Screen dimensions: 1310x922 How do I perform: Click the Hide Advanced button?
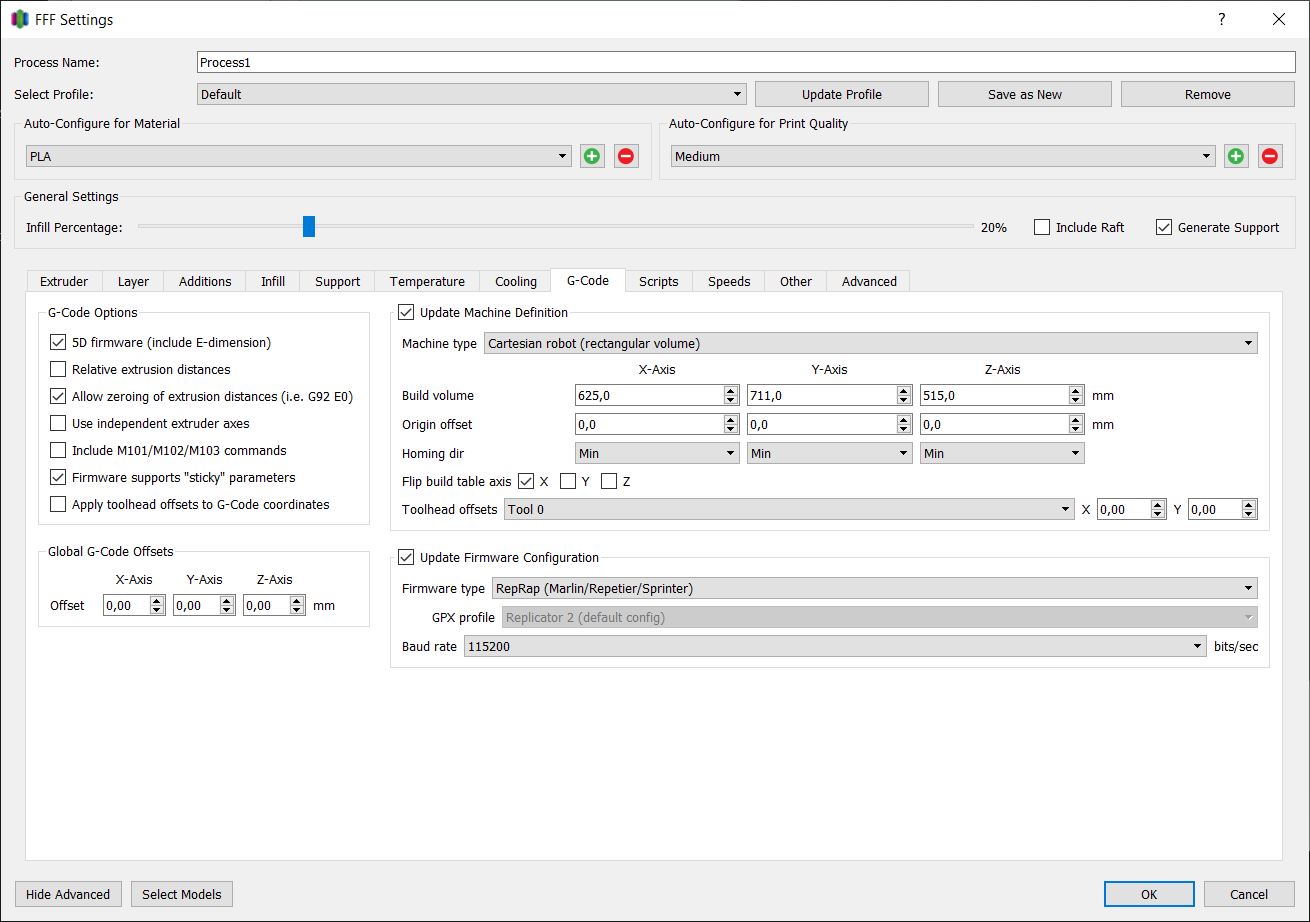68,894
